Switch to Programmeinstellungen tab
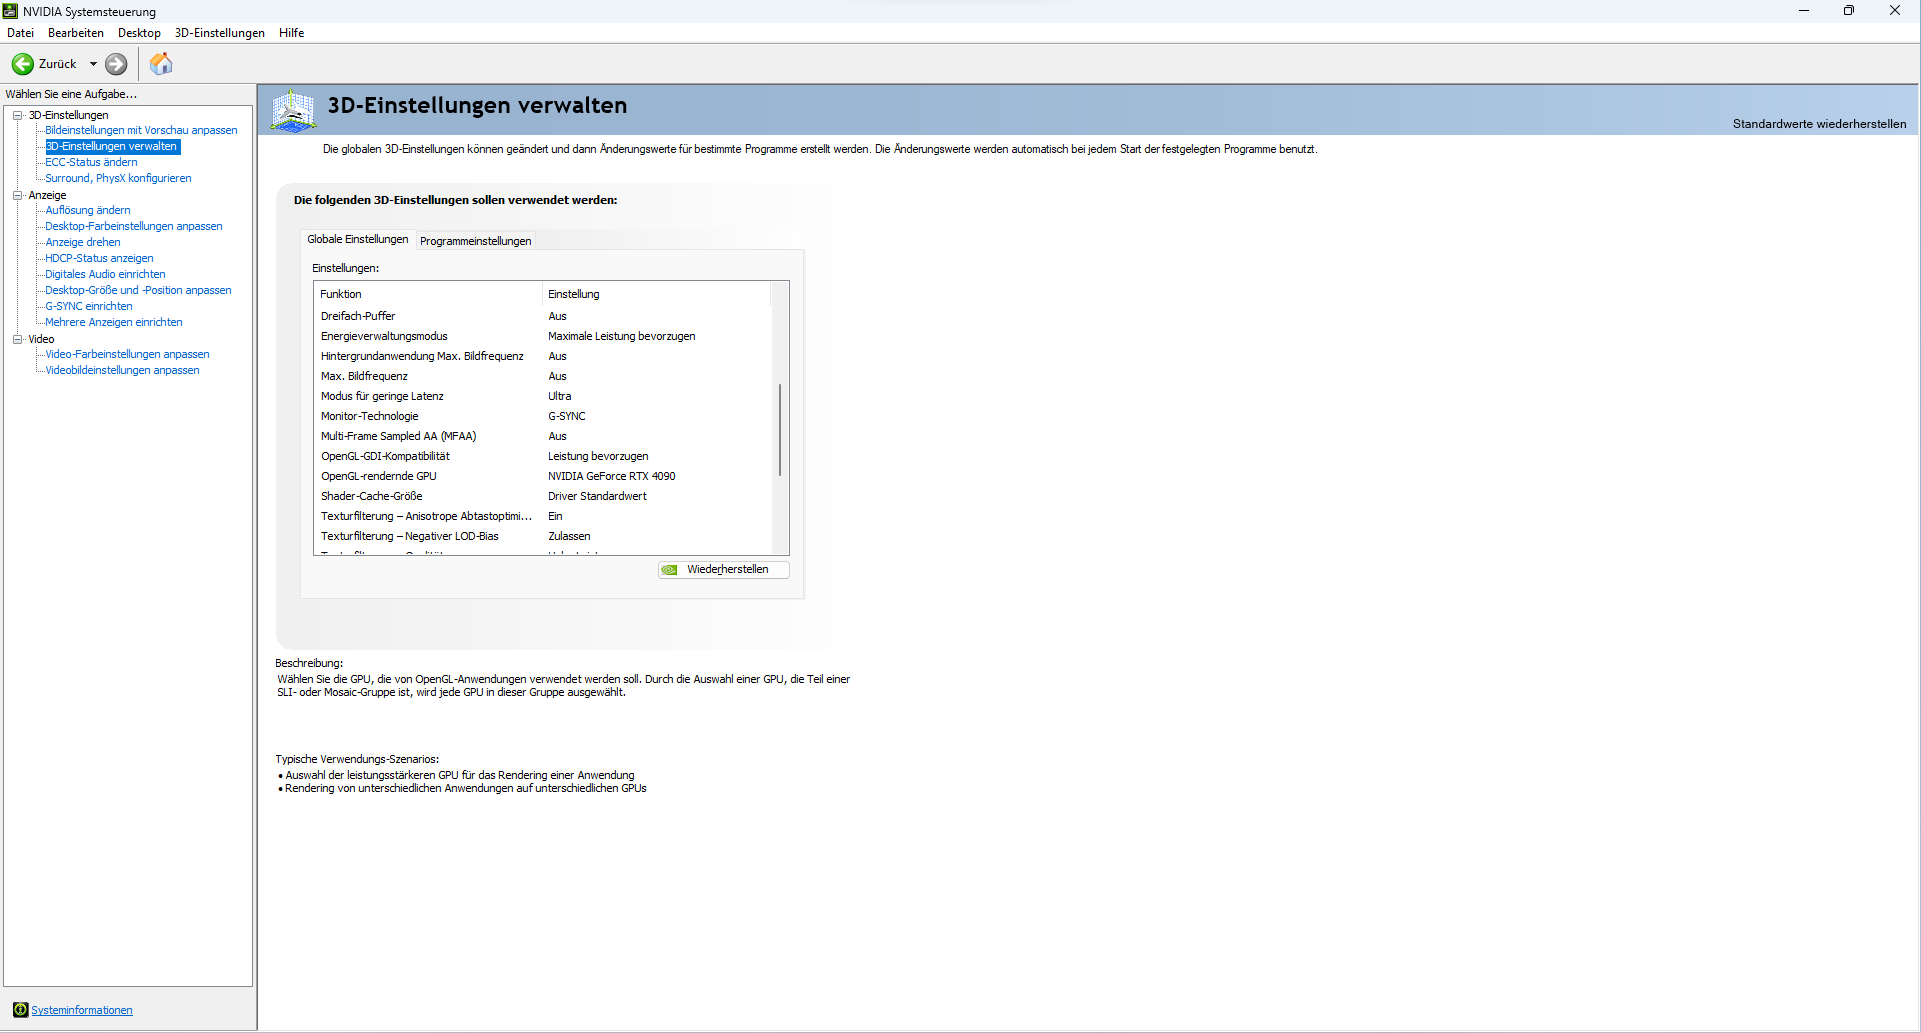The image size is (1921, 1033). (x=476, y=241)
